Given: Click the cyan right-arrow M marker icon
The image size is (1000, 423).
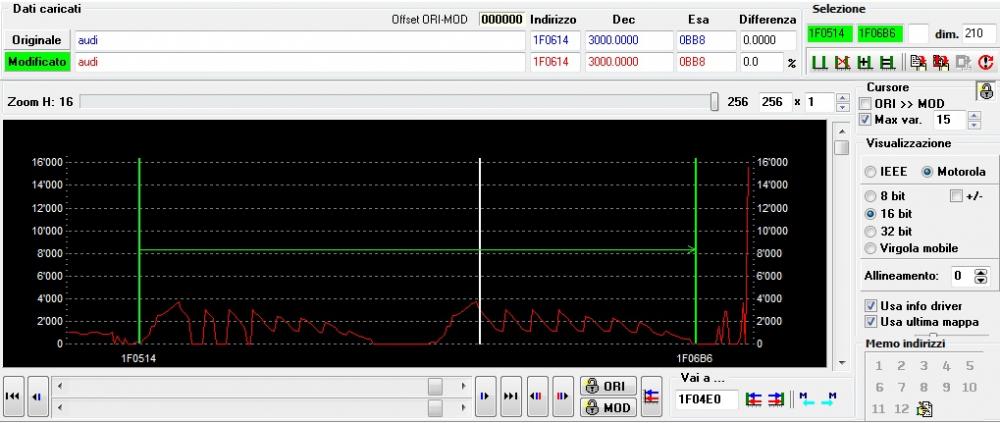Looking at the screenshot, I should tap(828, 399).
